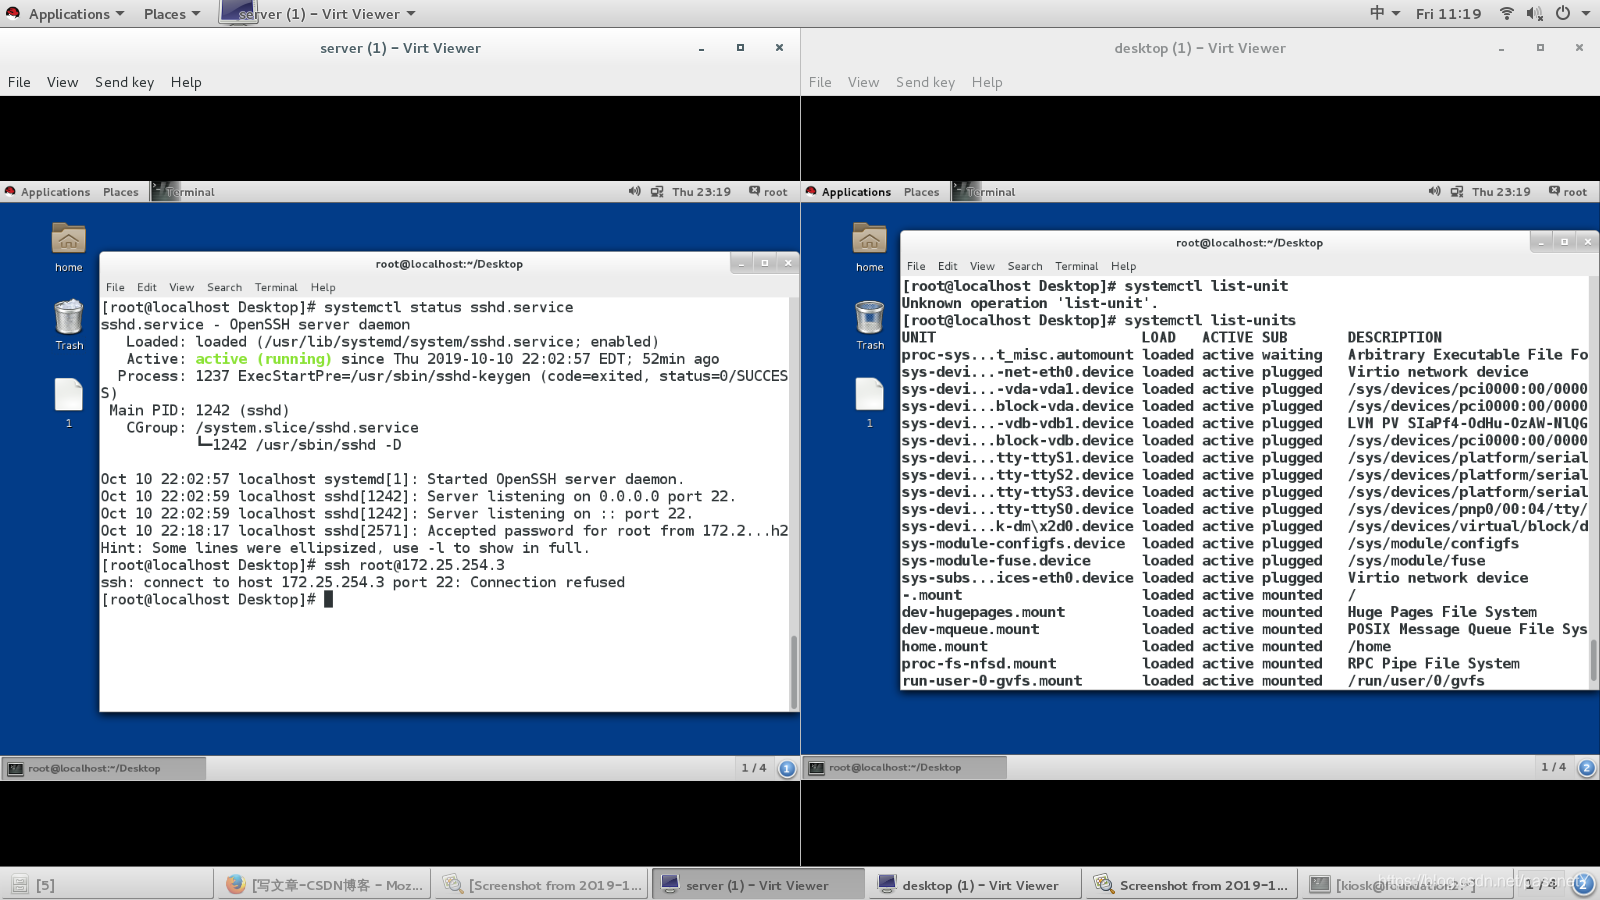
Task: Open root user menu in desktop VM panel
Action: [x=1568, y=191]
